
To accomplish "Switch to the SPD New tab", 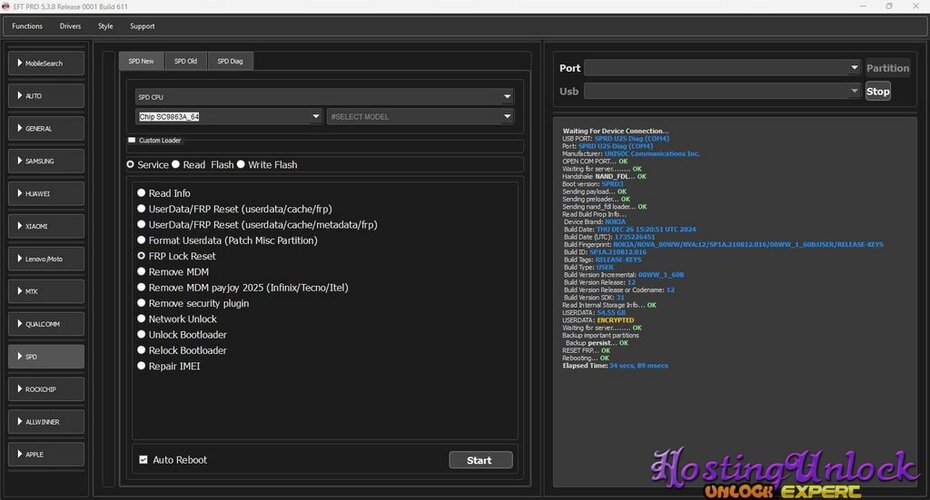I will coord(141,61).
